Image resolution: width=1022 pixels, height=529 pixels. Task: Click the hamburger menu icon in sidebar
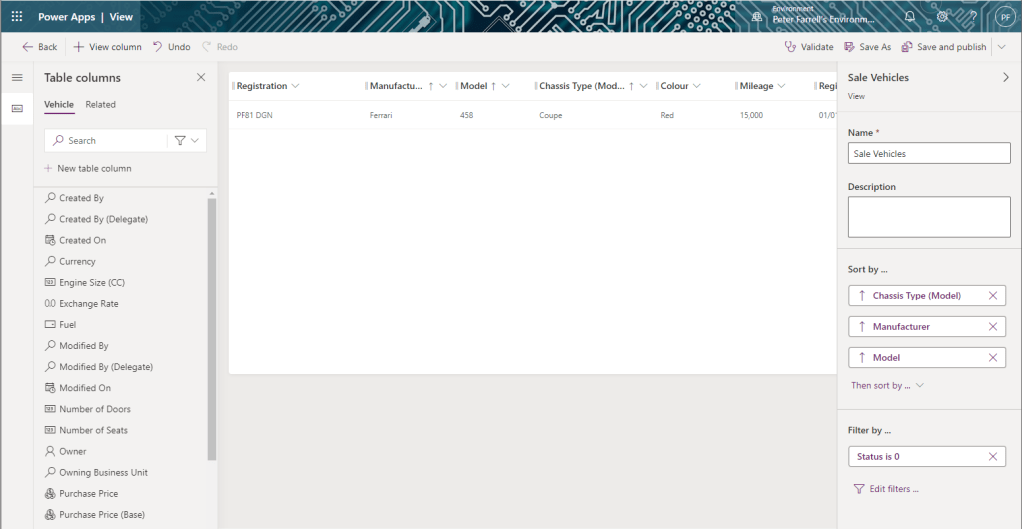click(x=17, y=78)
